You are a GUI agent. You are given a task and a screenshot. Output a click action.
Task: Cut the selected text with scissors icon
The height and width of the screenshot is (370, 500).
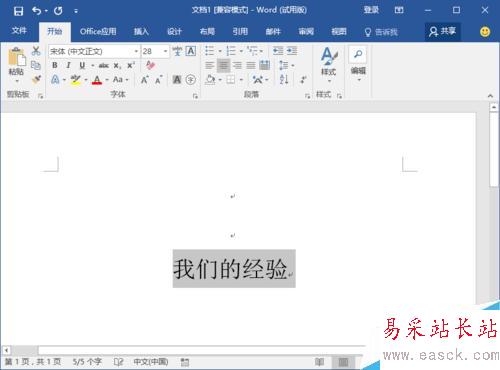click(x=36, y=51)
